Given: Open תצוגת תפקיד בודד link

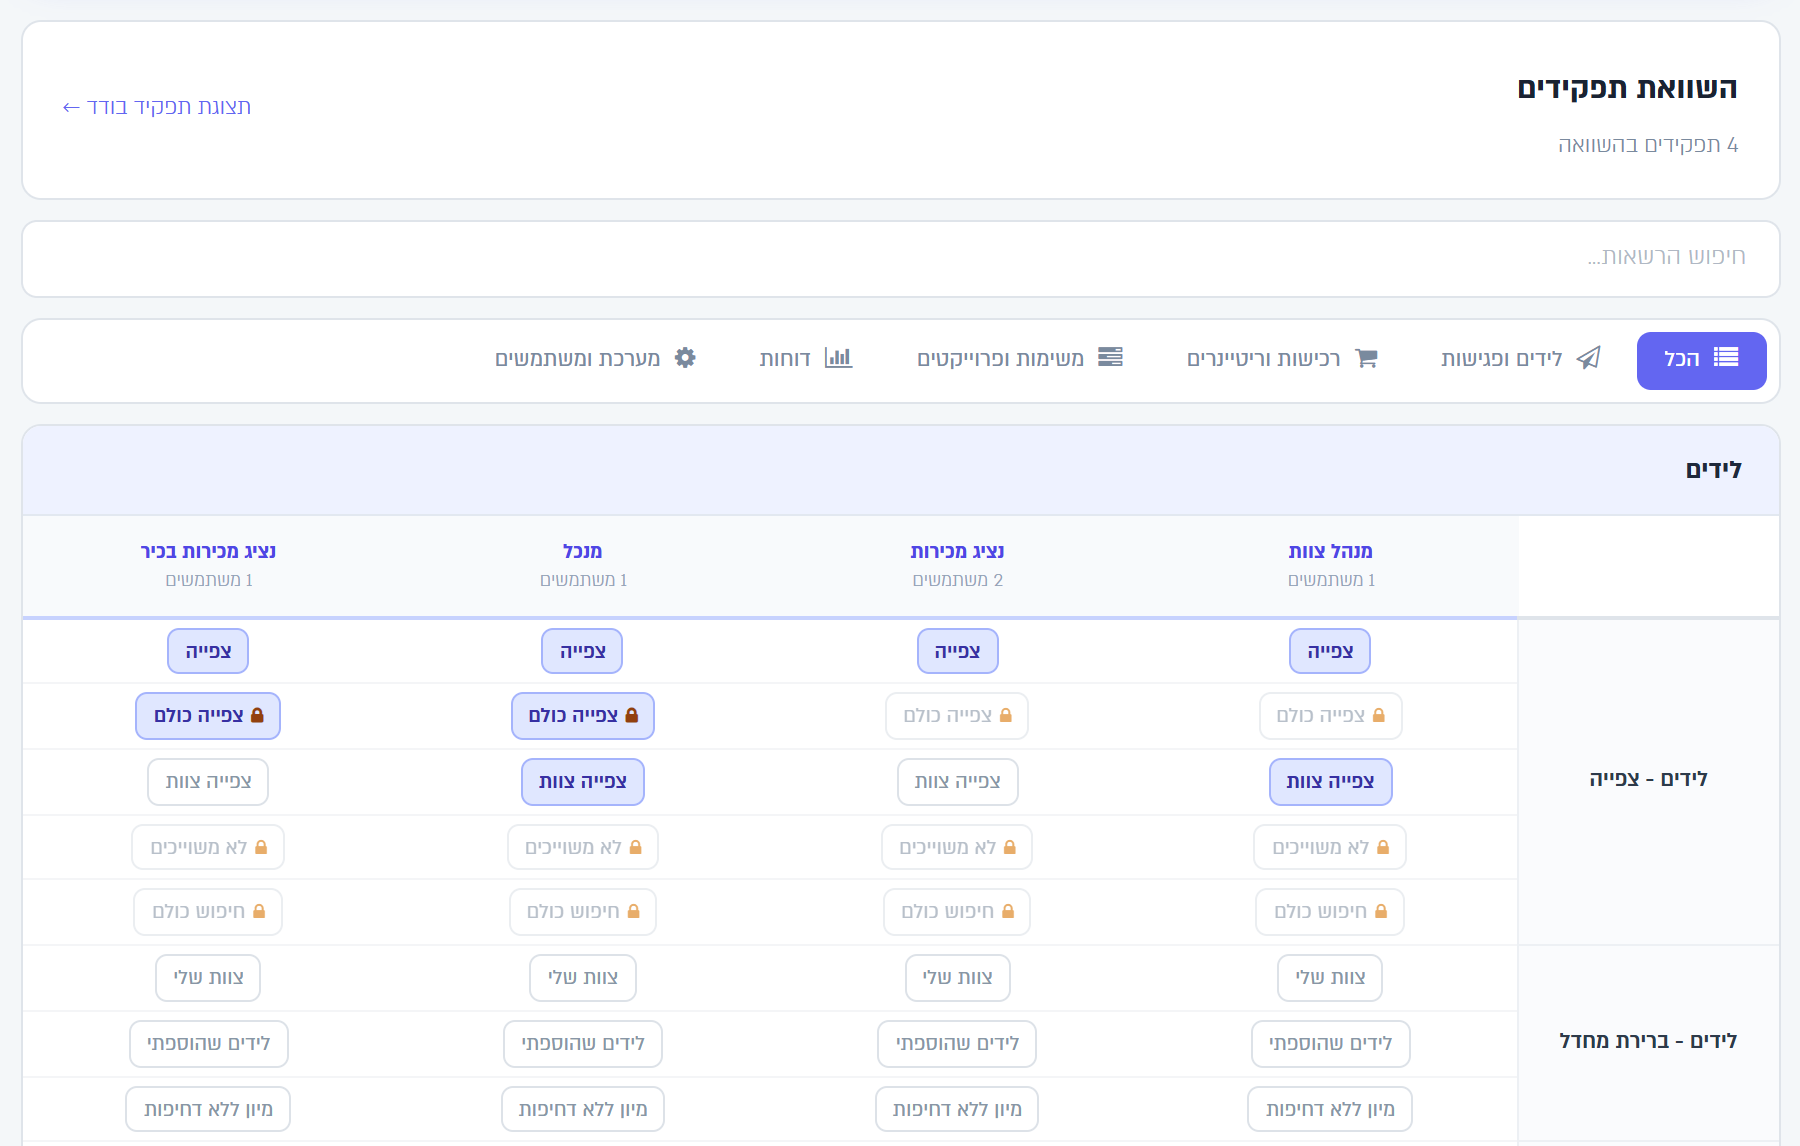Looking at the screenshot, I should click(156, 106).
